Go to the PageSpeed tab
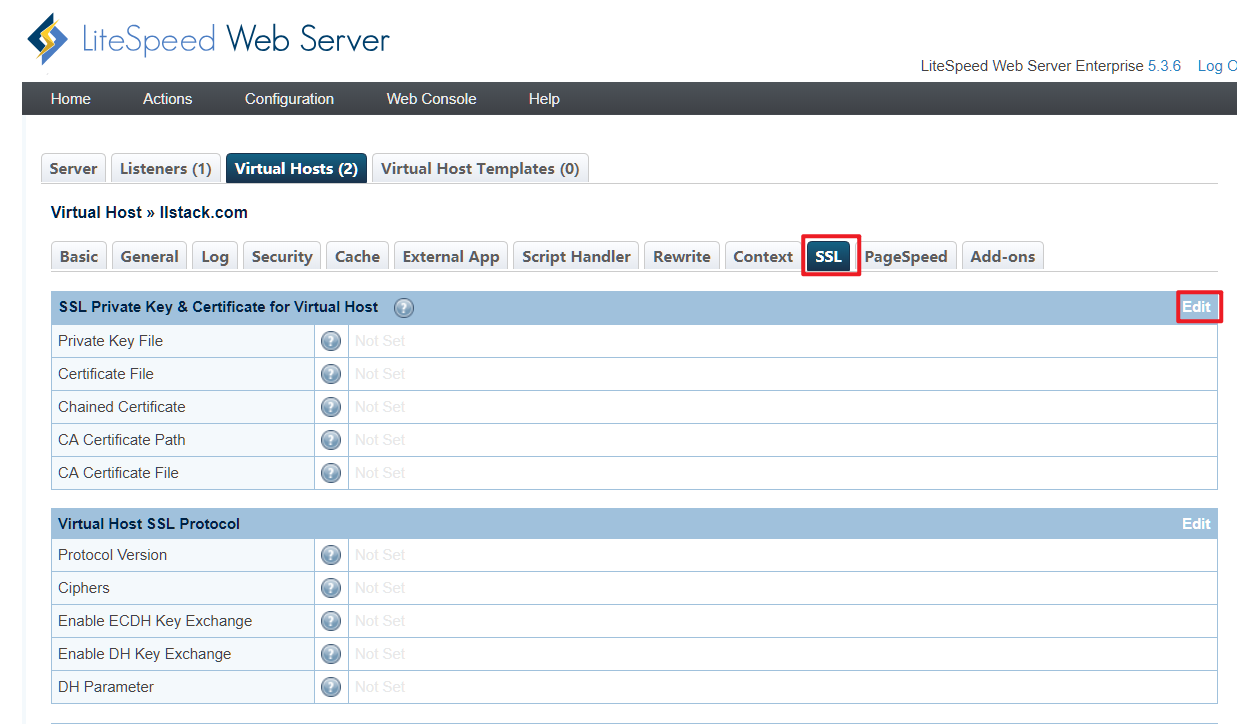Screen dimensions: 1237x724 (x=905, y=257)
